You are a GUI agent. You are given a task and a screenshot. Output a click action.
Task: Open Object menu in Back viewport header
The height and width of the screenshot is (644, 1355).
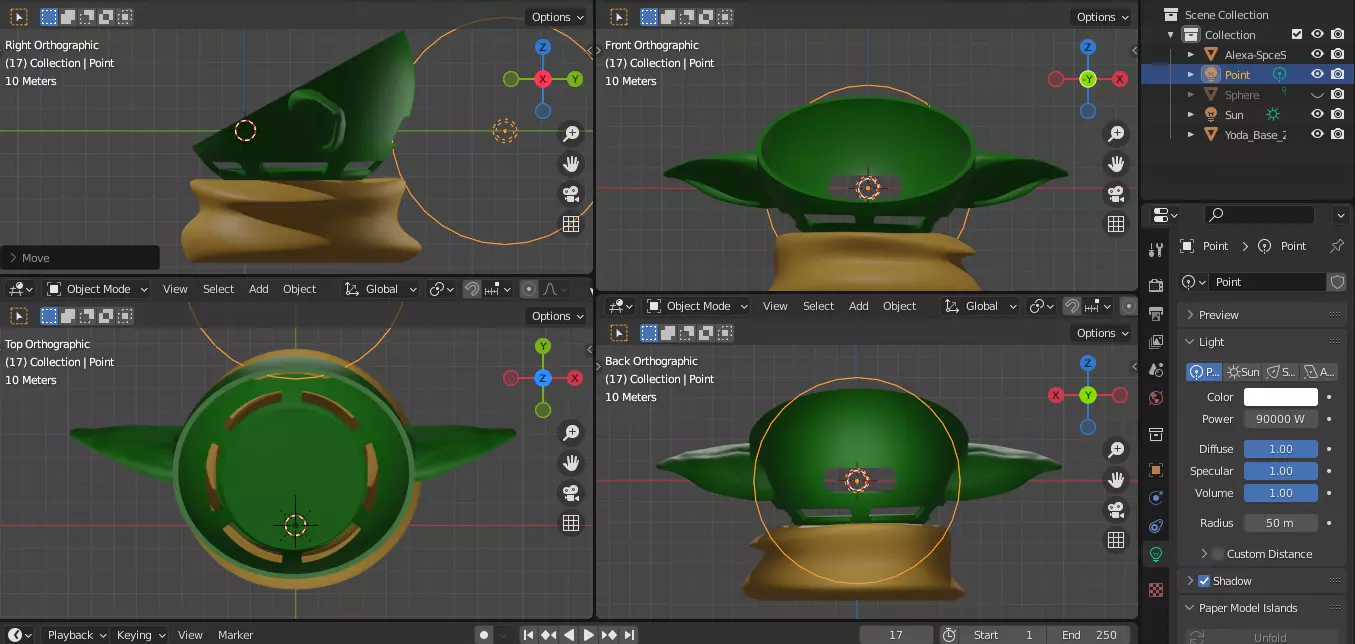[x=899, y=306]
